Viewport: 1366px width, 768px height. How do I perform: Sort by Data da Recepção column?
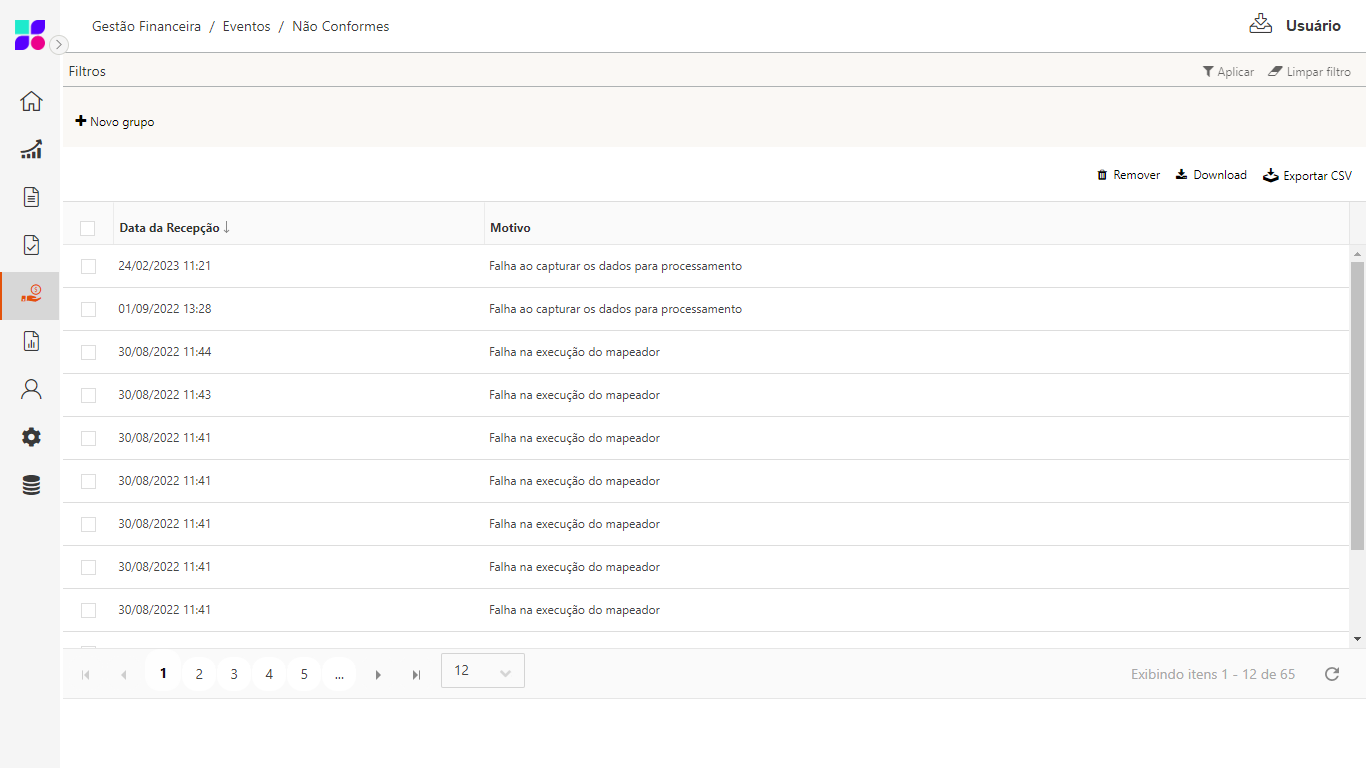169,228
